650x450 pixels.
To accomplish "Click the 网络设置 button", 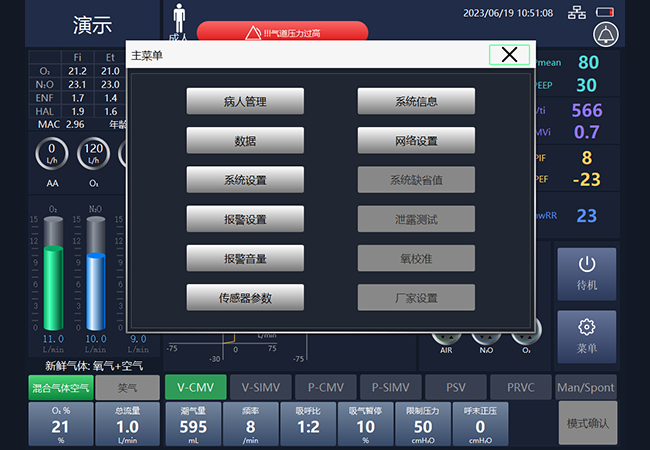I will click(416, 141).
